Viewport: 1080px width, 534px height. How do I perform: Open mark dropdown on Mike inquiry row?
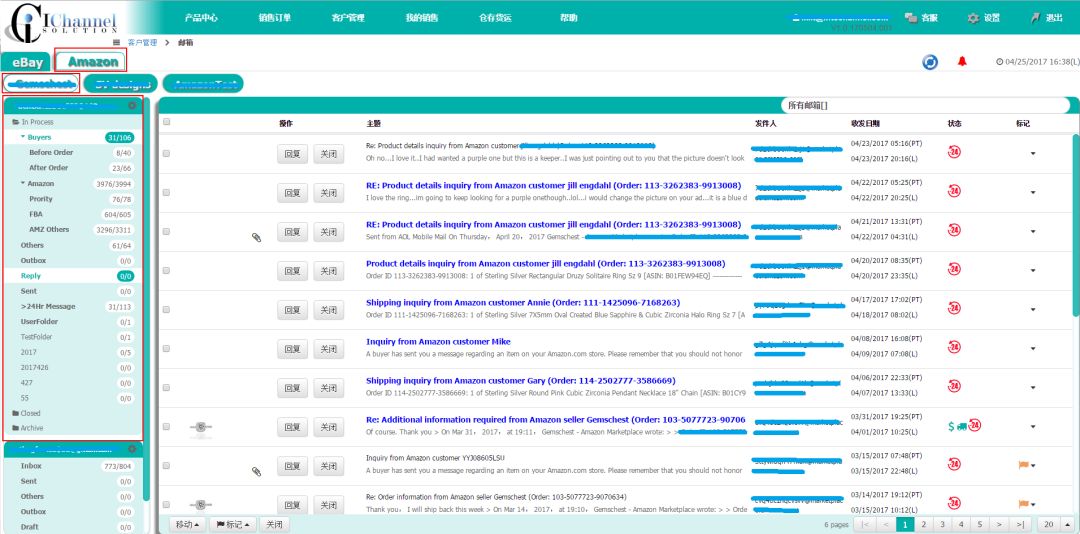1032,349
